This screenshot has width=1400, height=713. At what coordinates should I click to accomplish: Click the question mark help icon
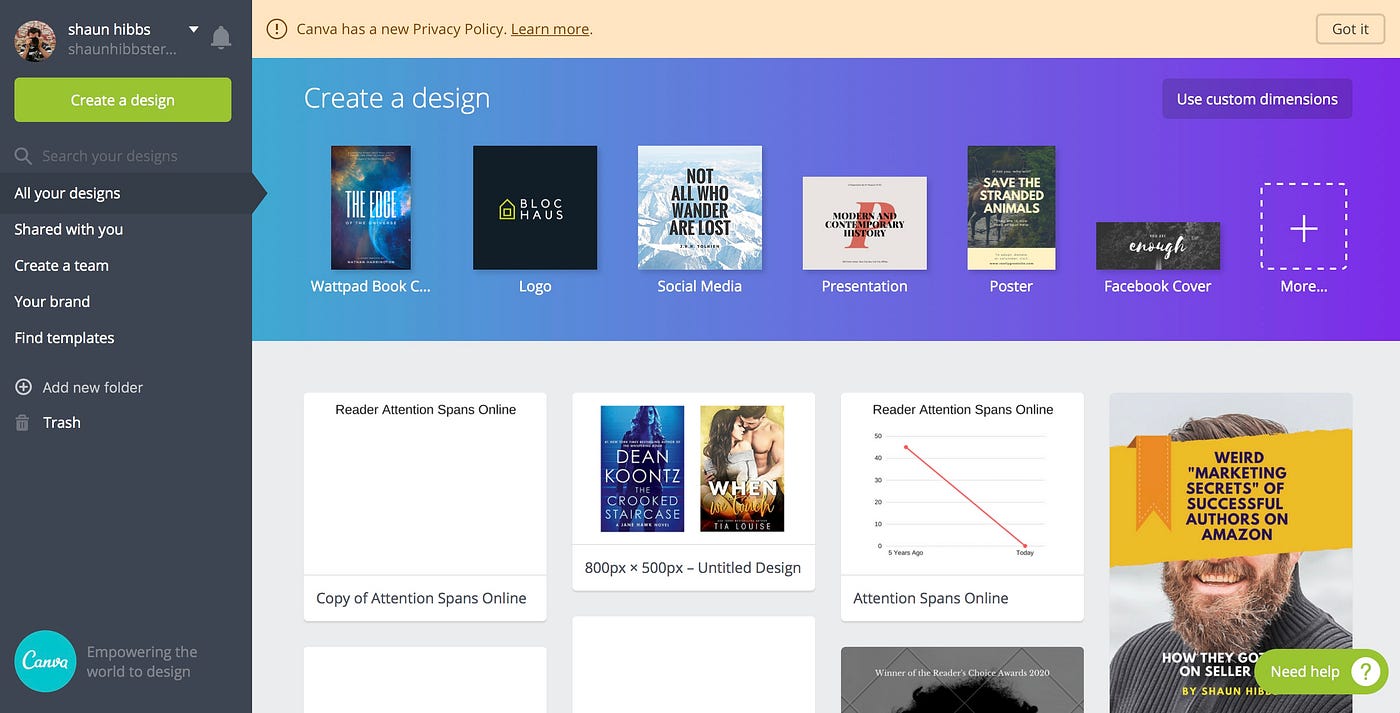point(1366,671)
